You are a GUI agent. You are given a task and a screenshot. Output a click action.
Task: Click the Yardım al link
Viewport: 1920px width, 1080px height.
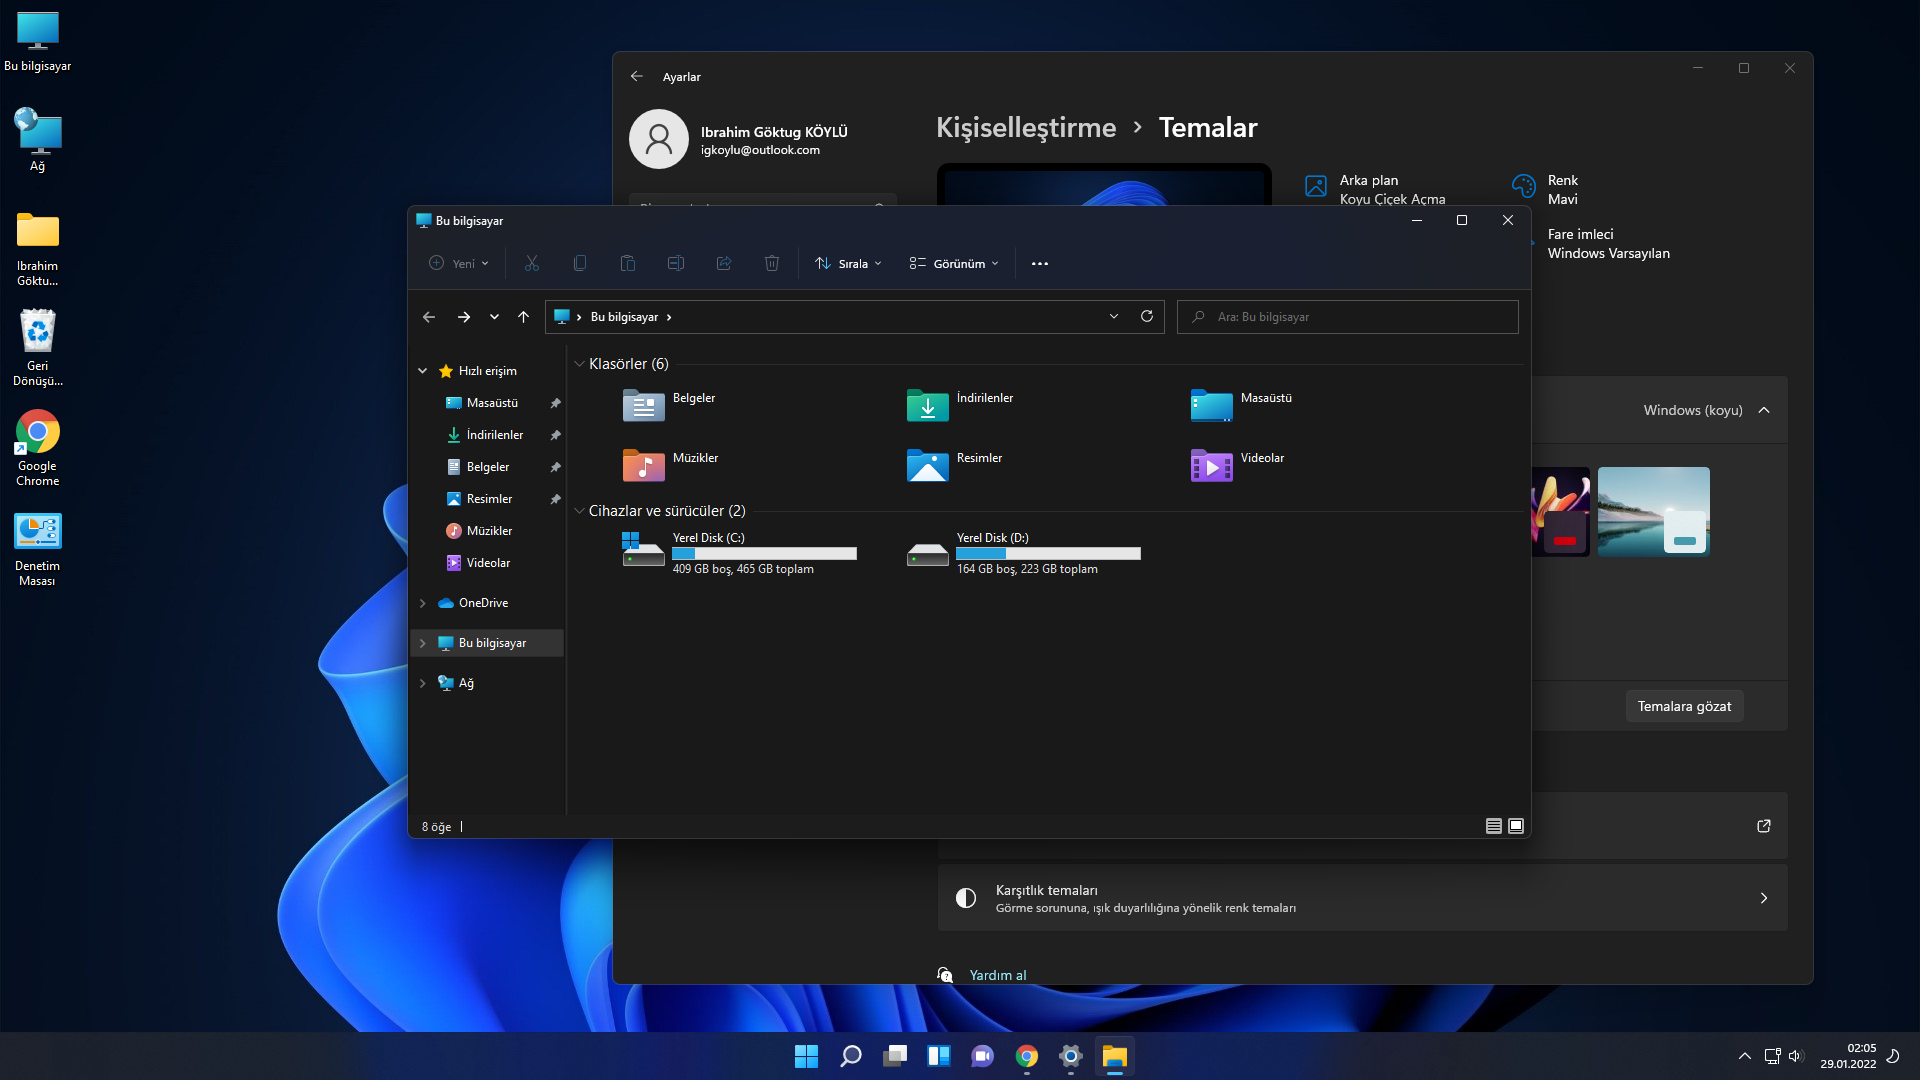(997, 975)
